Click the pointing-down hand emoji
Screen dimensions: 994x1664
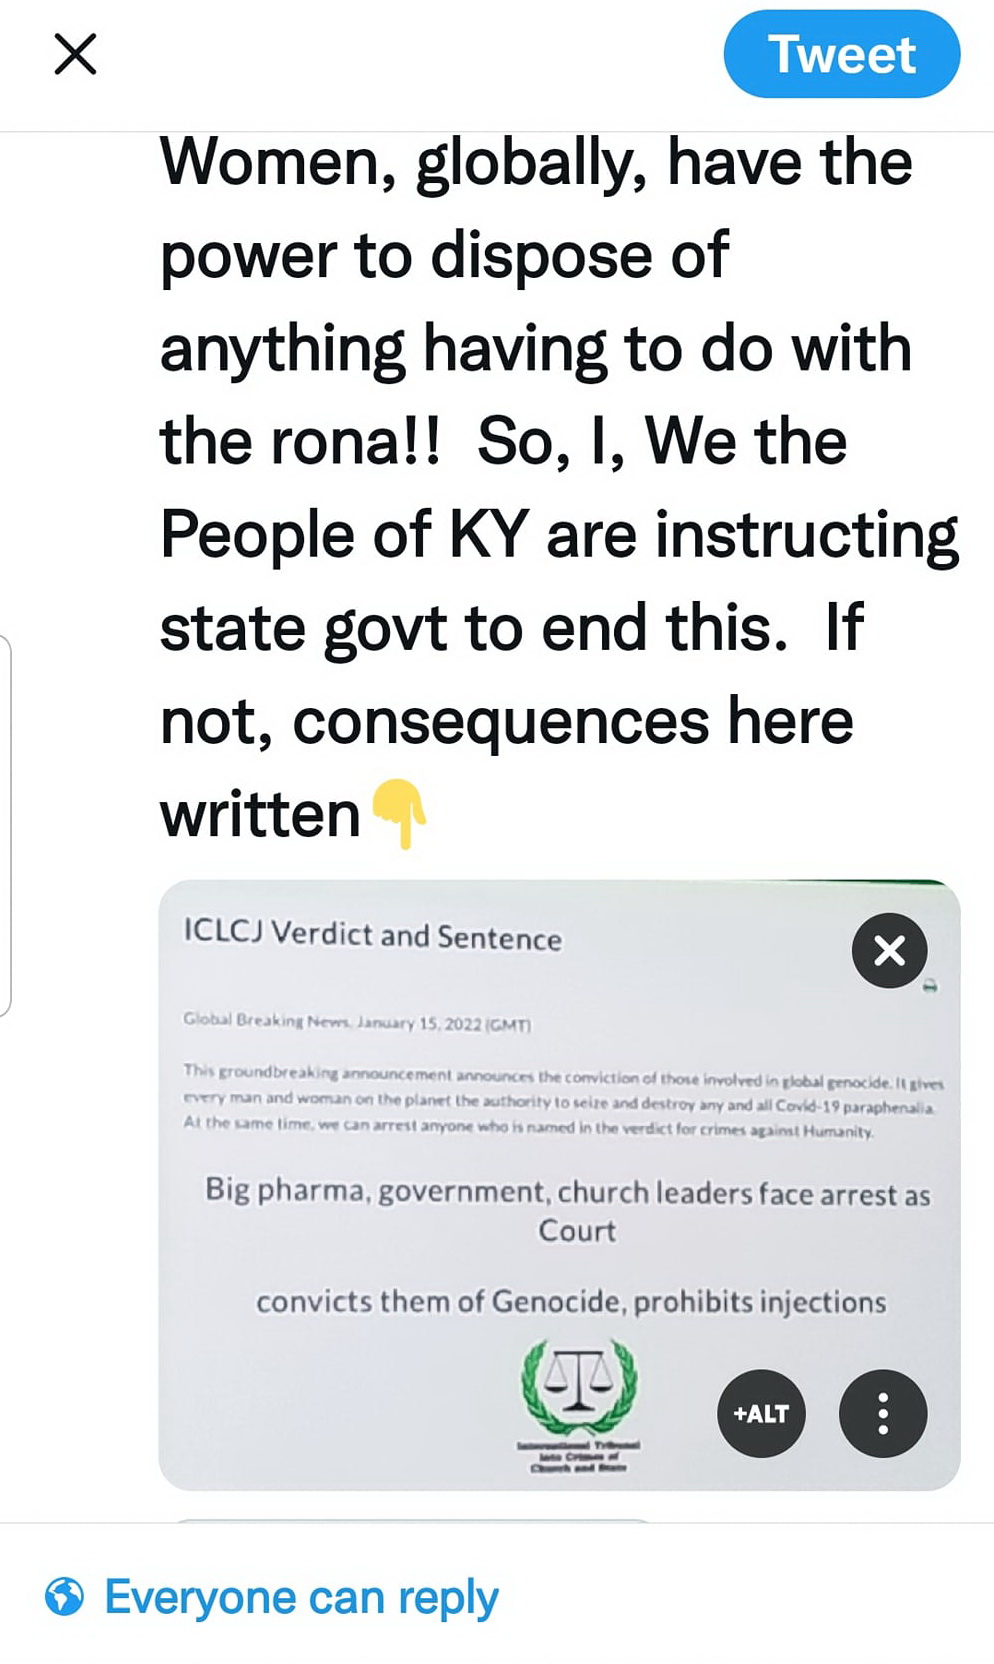click(x=400, y=812)
